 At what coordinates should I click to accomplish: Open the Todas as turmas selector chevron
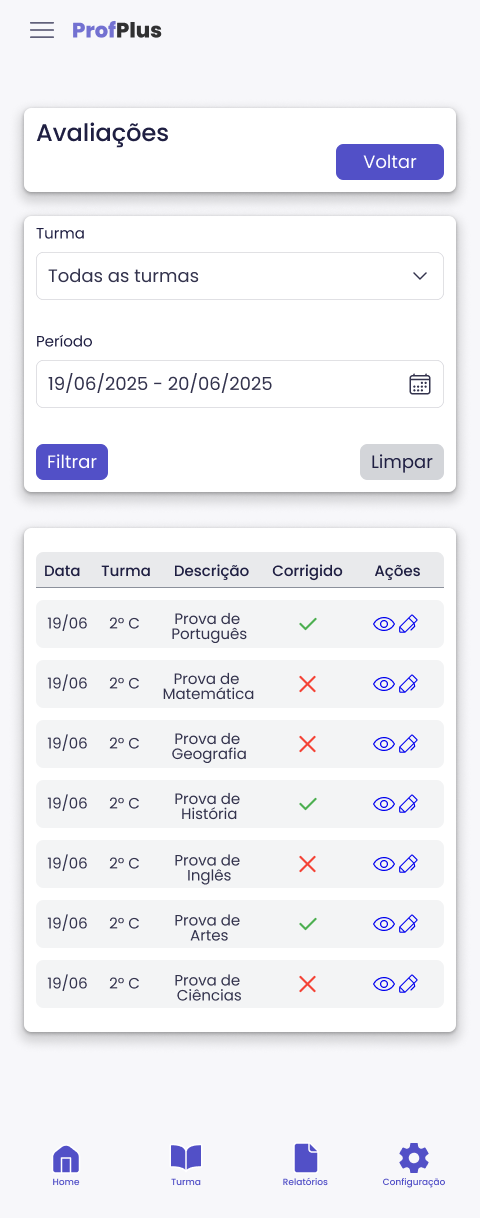[x=420, y=276]
